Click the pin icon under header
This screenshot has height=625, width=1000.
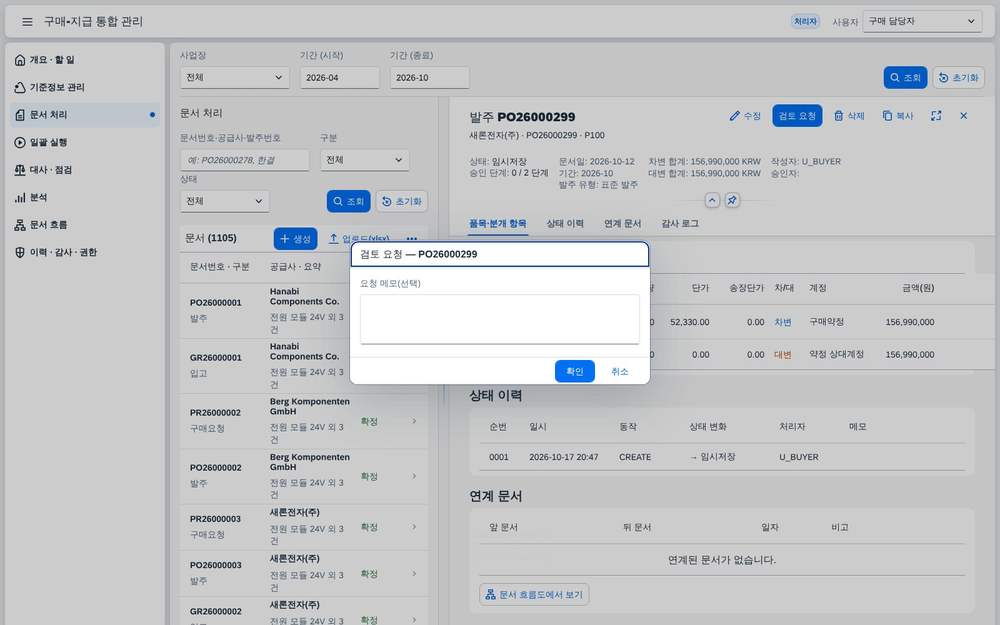(x=732, y=200)
